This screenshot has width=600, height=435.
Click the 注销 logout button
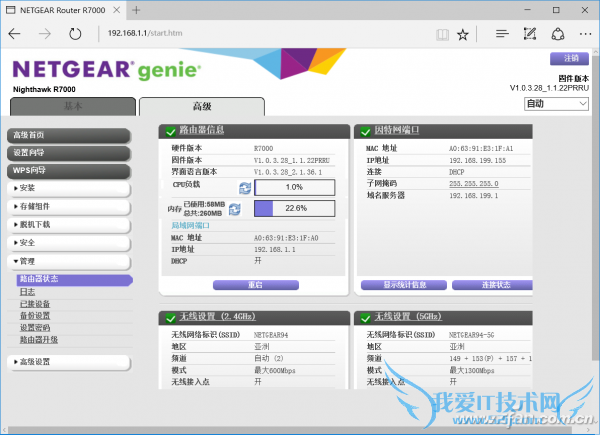coord(569,59)
